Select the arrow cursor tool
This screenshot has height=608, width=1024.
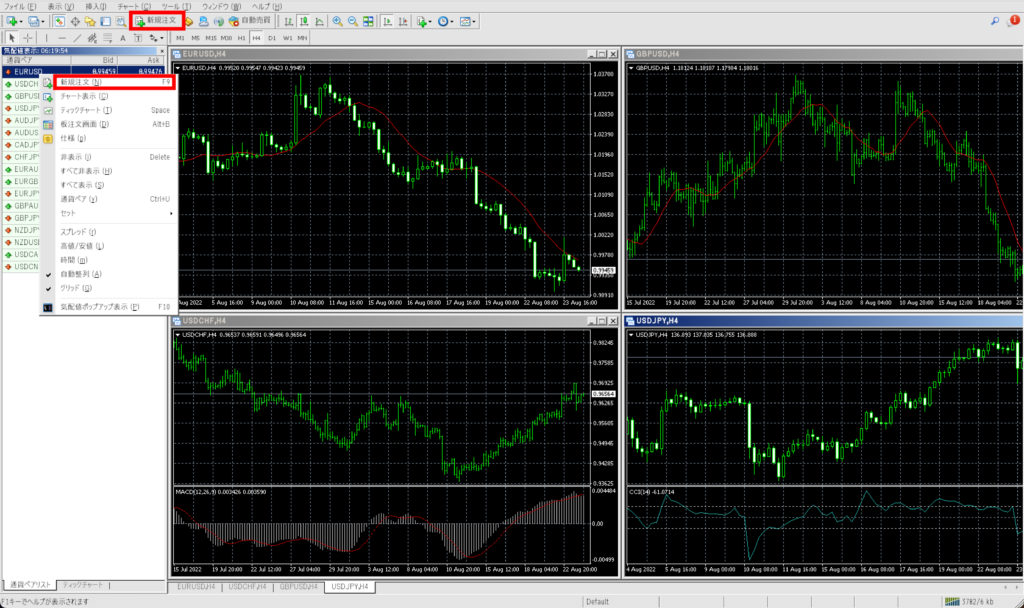[x=12, y=38]
